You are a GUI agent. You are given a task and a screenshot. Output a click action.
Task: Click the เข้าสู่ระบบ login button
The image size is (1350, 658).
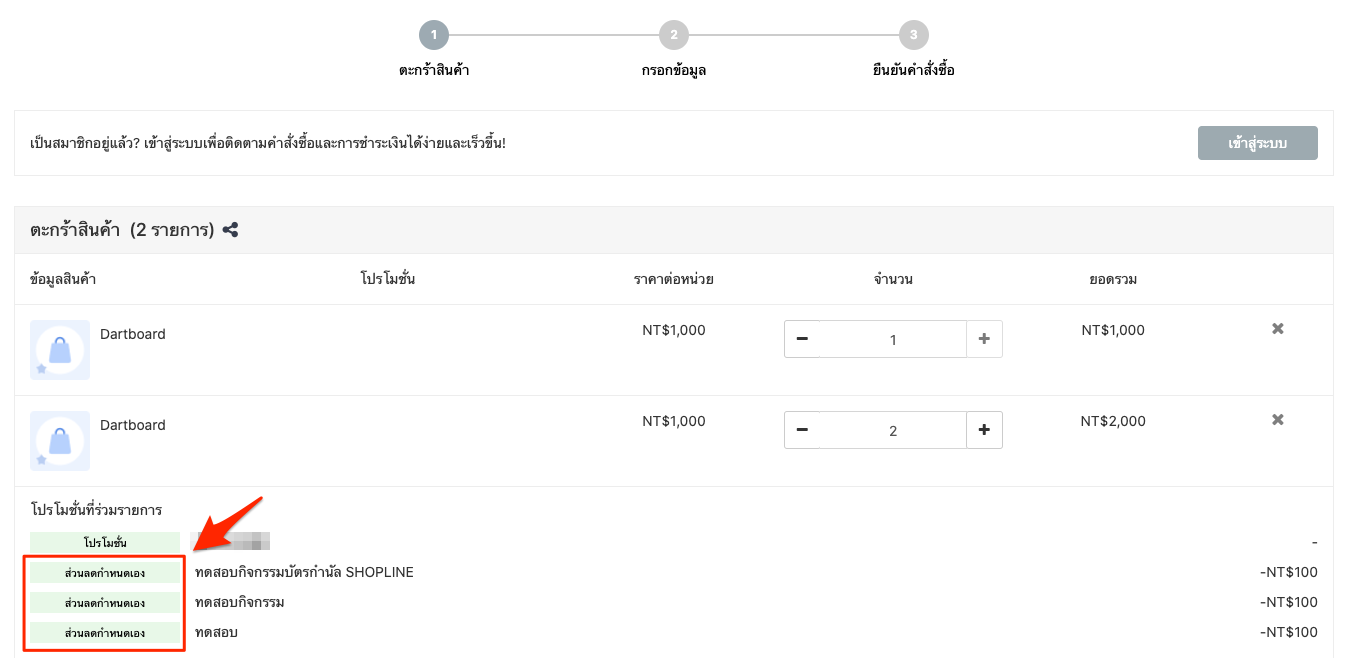[x=1257, y=143]
